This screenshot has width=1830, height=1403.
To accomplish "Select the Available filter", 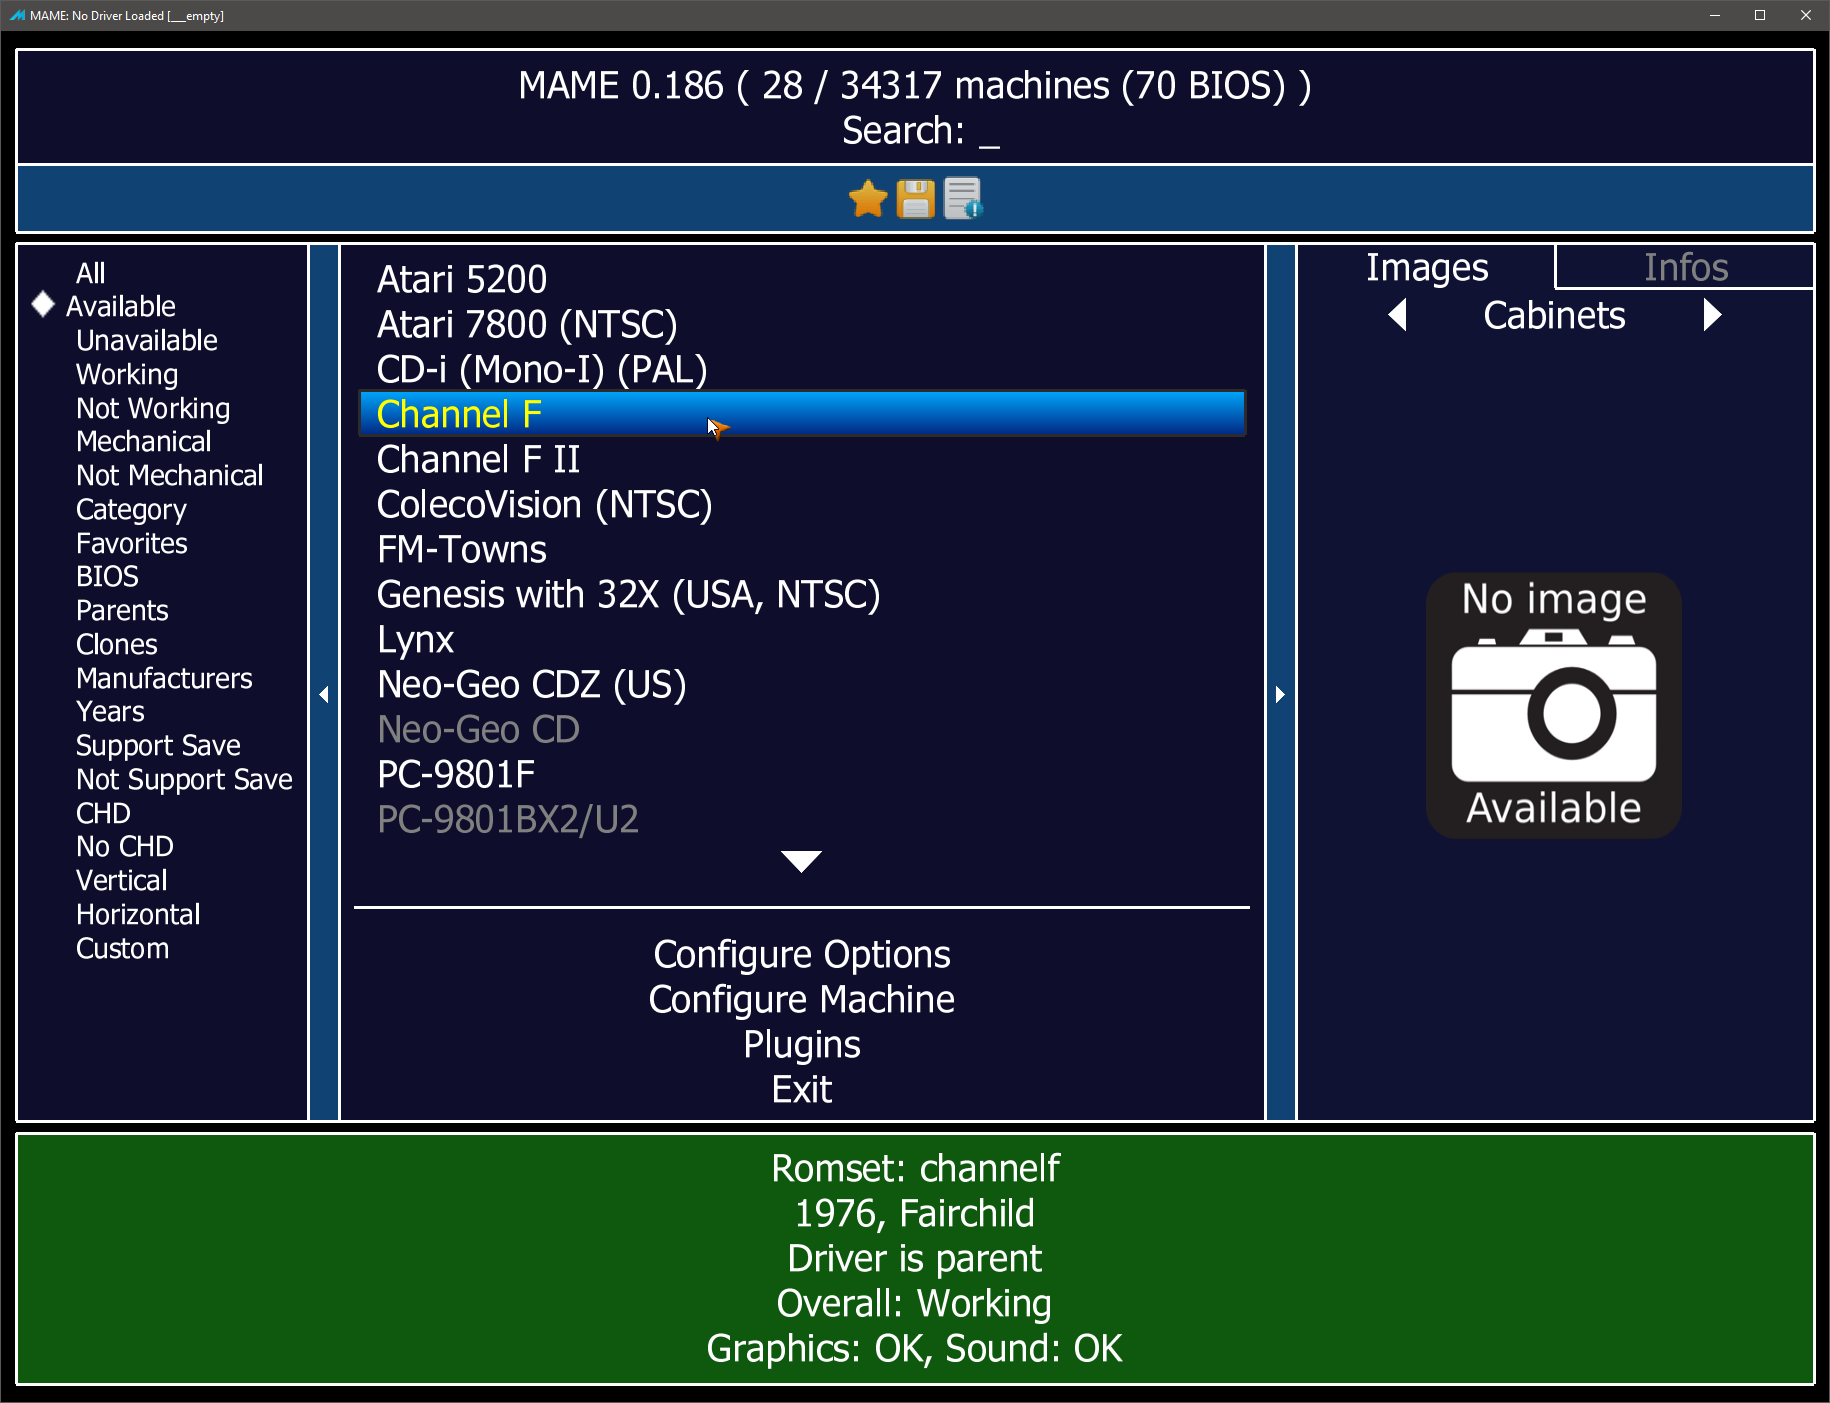I will pos(121,306).
